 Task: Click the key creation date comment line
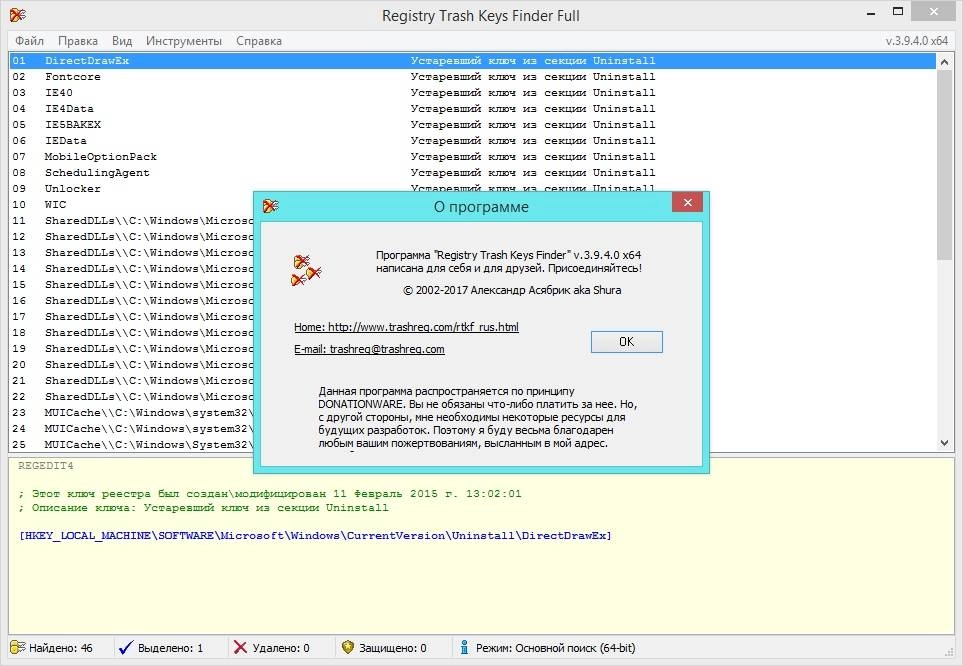click(270, 493)
